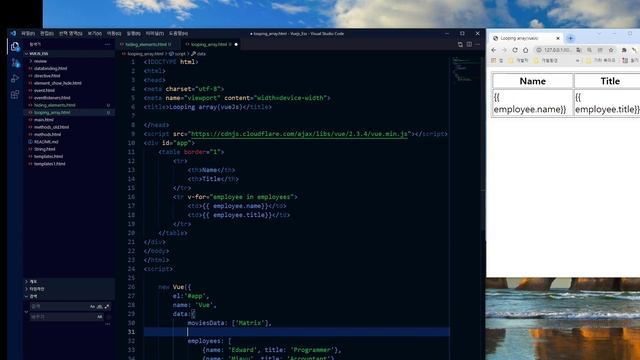Open the Source Control view
This screenshot has height=360, width=640.
pos(15,63)
